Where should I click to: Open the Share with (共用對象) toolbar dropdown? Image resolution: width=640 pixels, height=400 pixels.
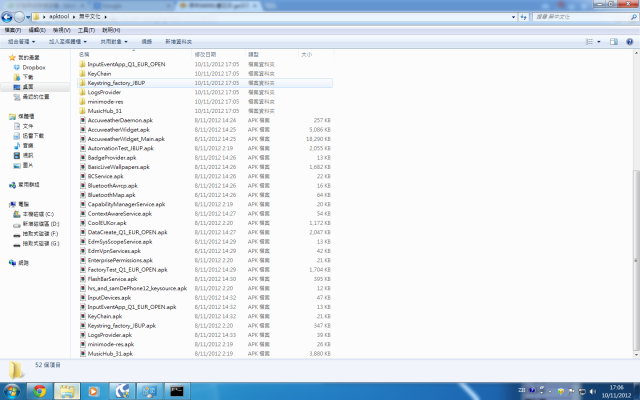[x=114, y=42]
